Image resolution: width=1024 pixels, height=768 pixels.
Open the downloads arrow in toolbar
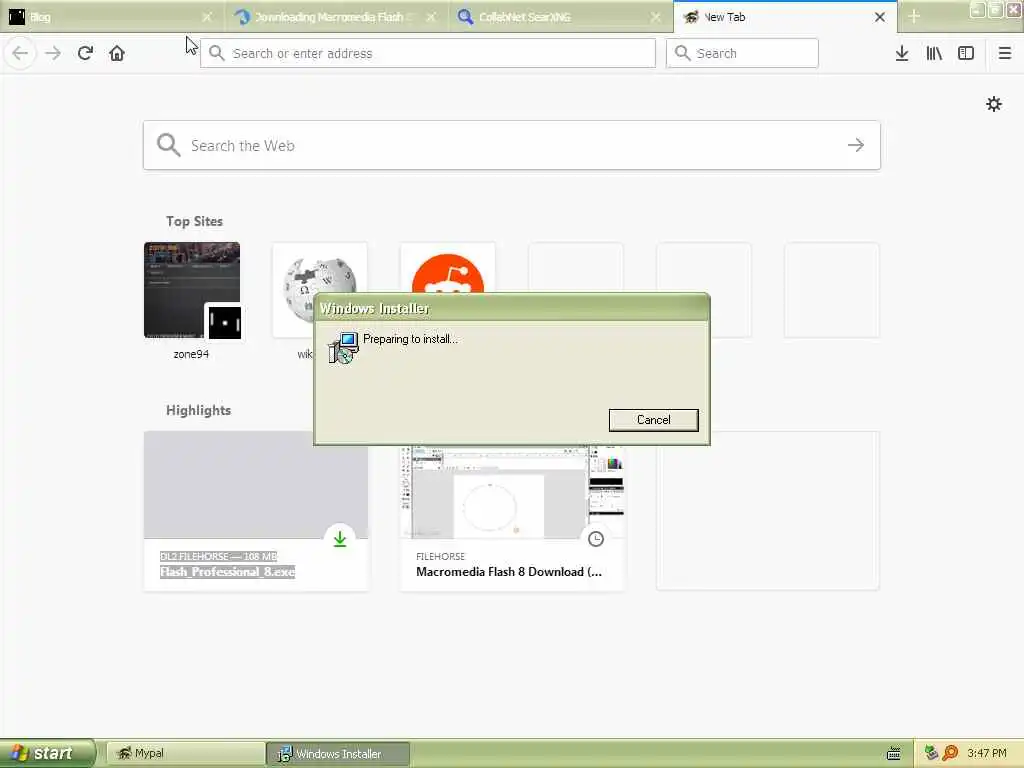[902, 53]
